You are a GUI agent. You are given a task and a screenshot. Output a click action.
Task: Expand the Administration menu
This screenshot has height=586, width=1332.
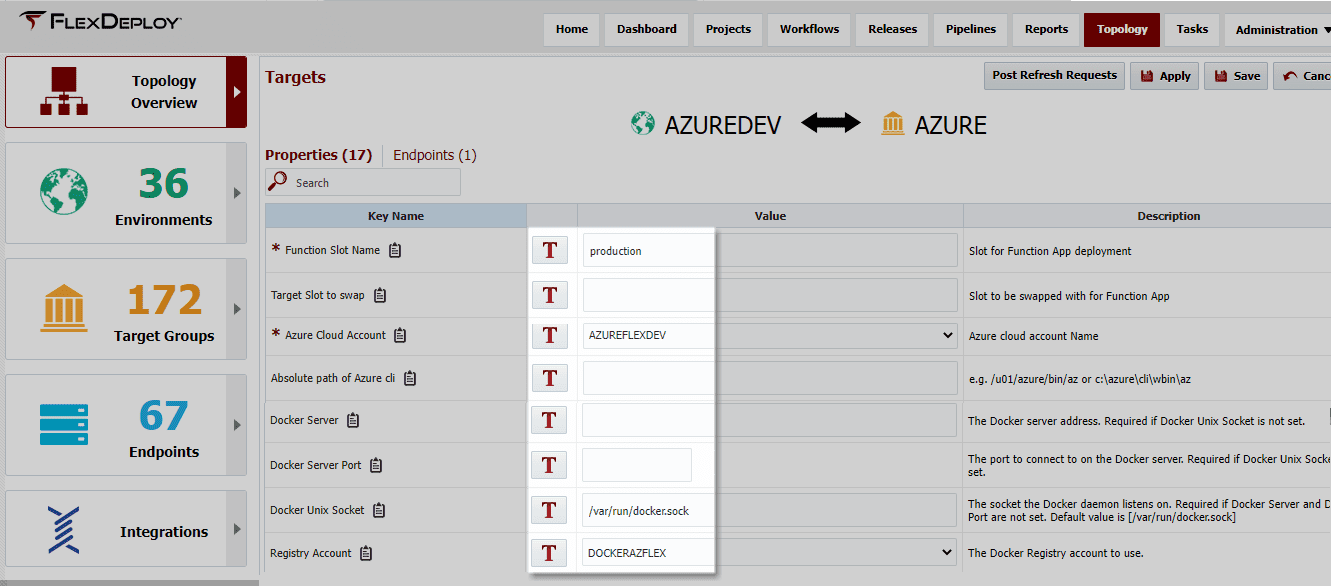[x=1276, y=30]
